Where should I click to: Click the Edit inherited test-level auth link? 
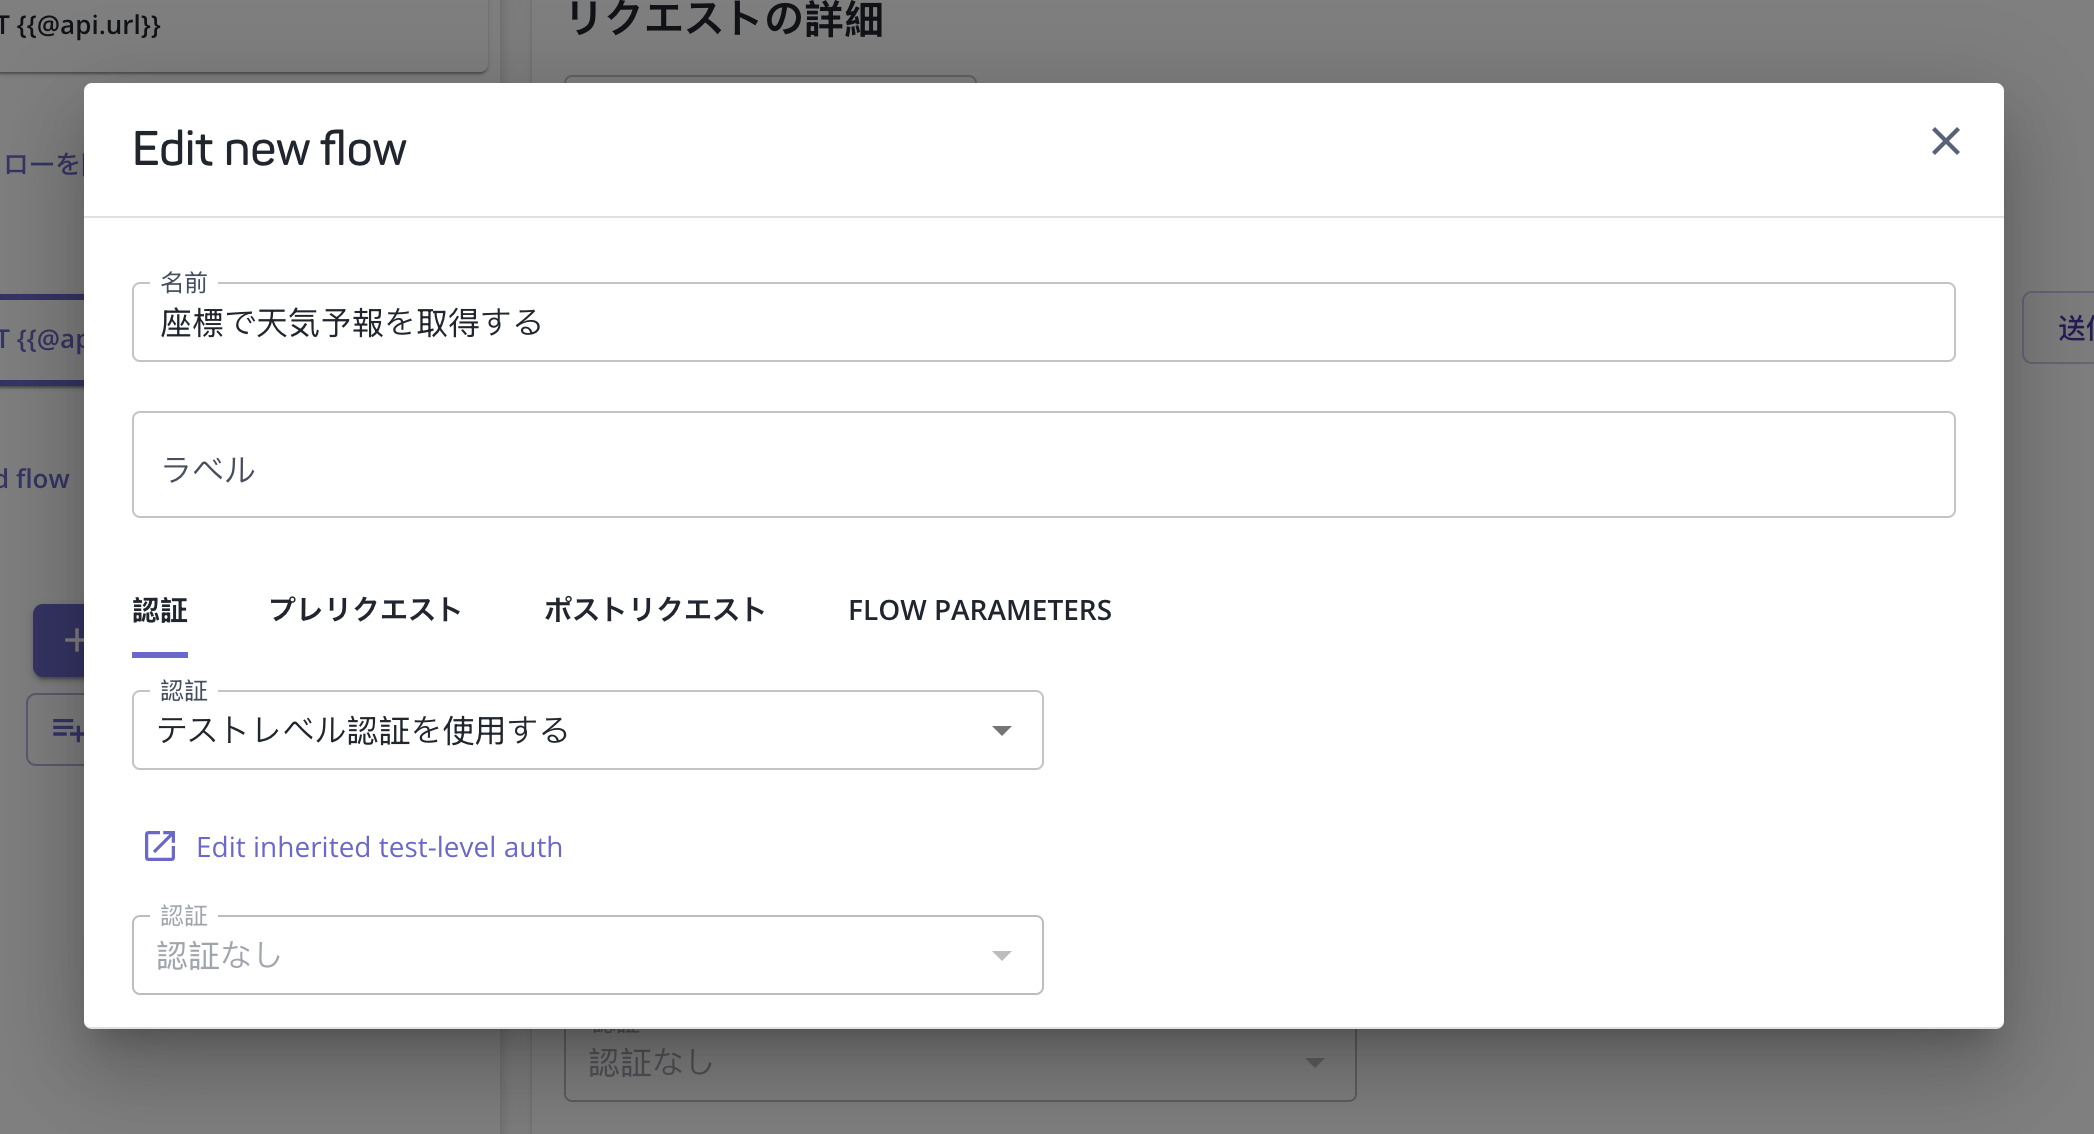tap(379, 847)
